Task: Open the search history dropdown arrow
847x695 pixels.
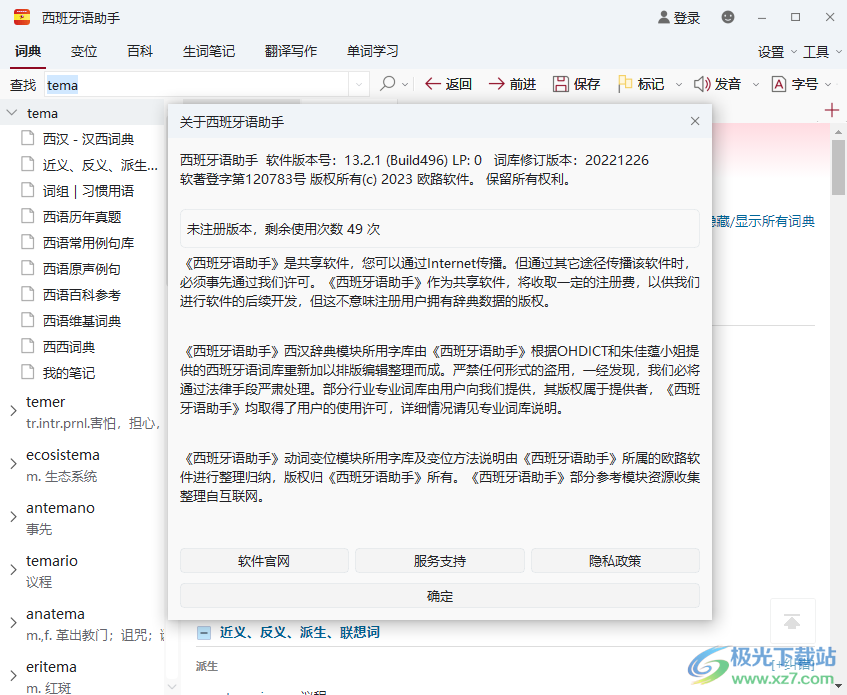Action: click(x=359, y=85)
